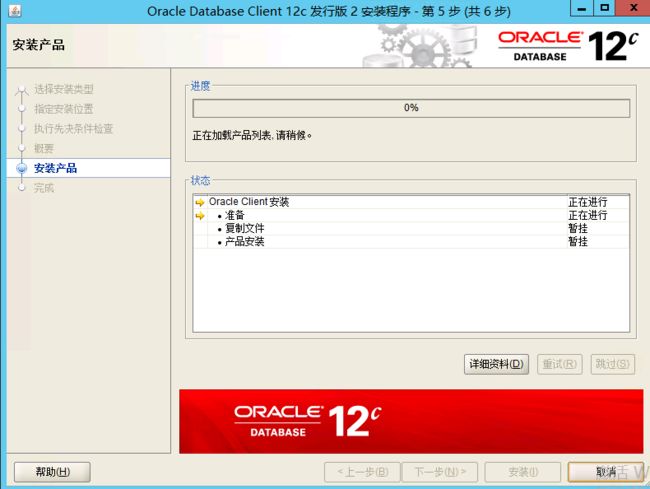Image resolution: width=650 pixels, height=489 pixels.
Task: Minimize the installer window
Action: [x=582, y=8]
